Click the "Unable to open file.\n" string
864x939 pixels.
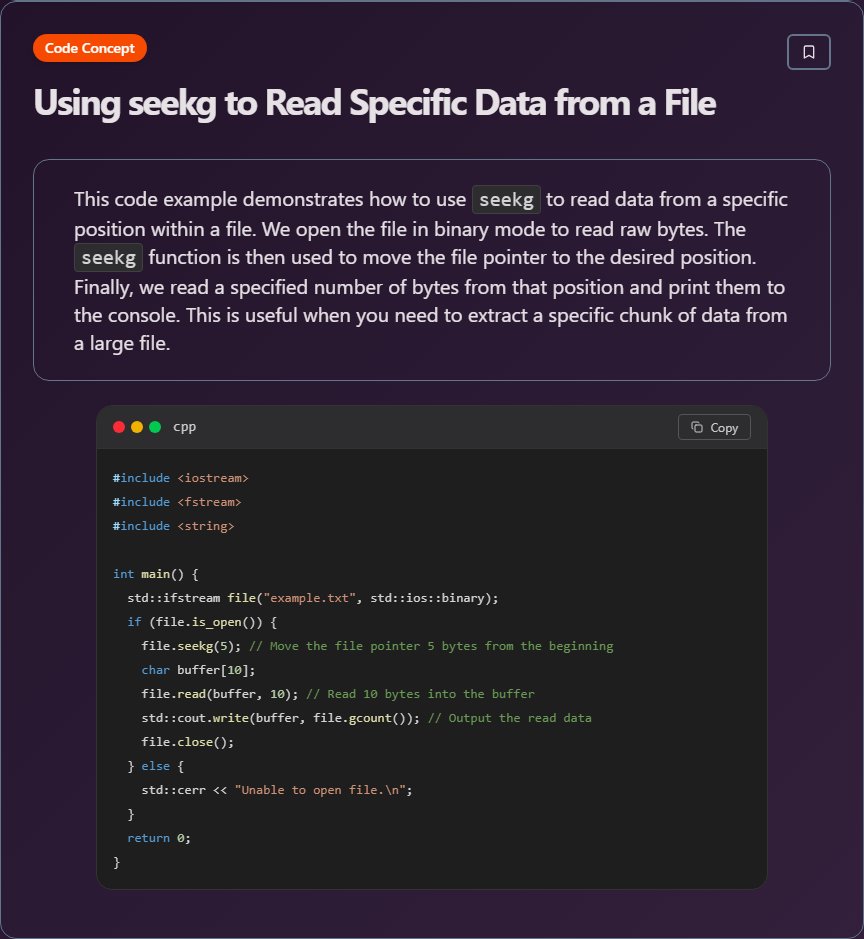point(323,790)
